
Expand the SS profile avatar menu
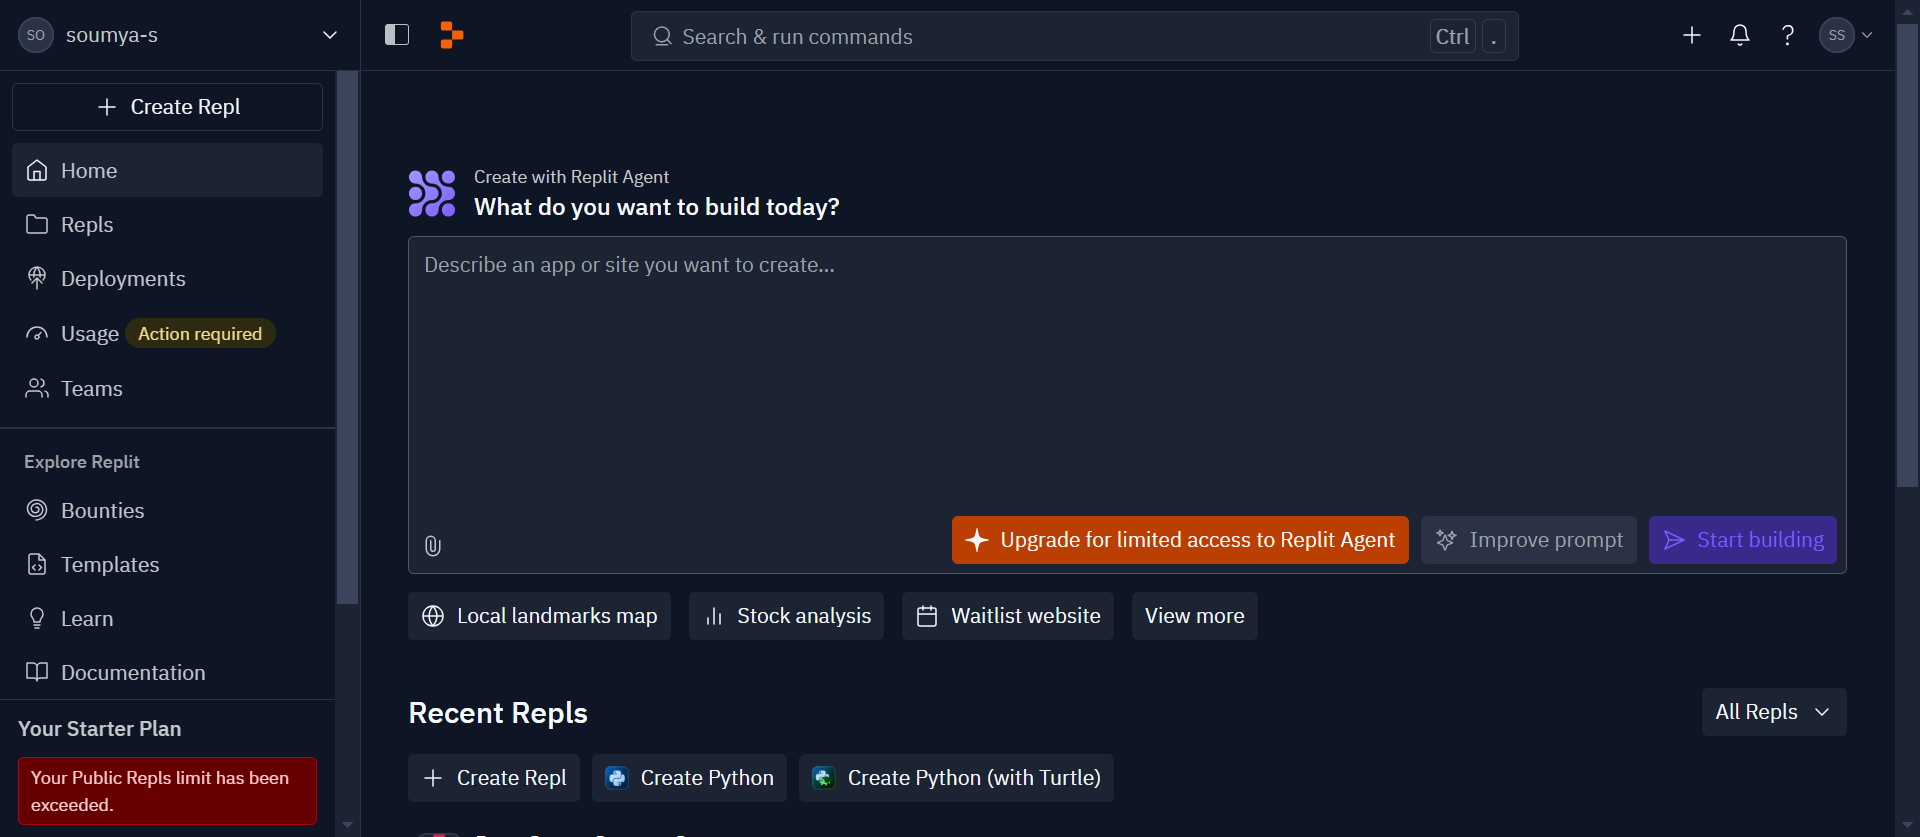coord(1846,35)
